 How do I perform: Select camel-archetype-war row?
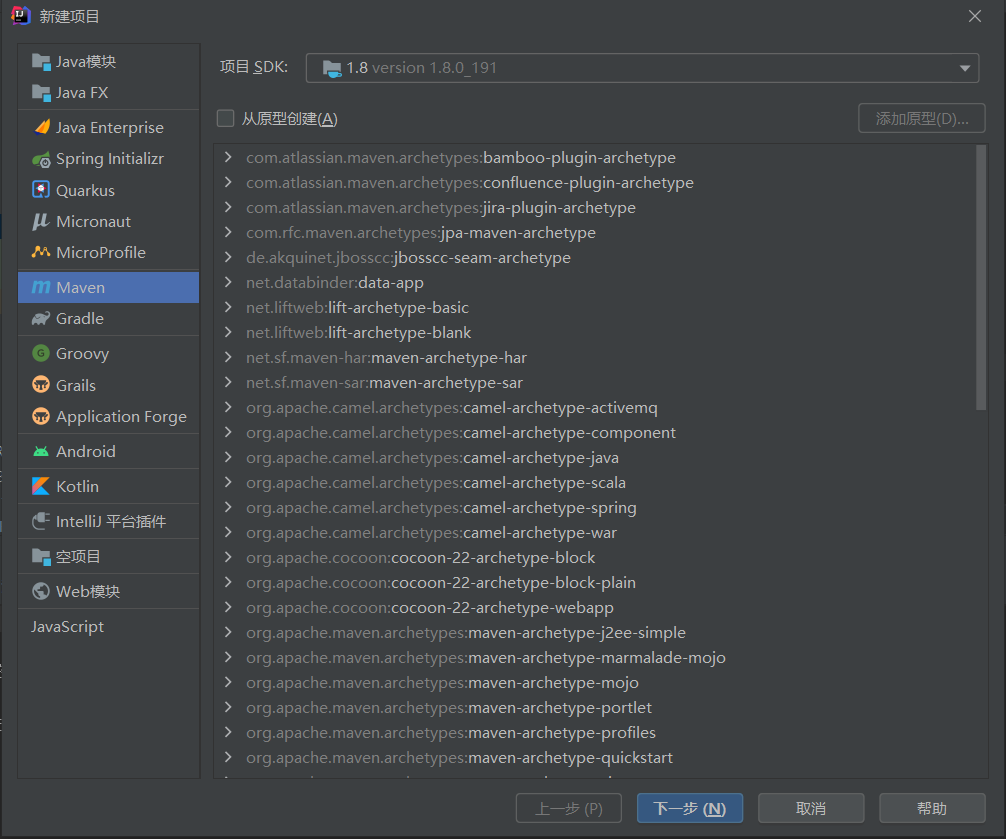594,532
